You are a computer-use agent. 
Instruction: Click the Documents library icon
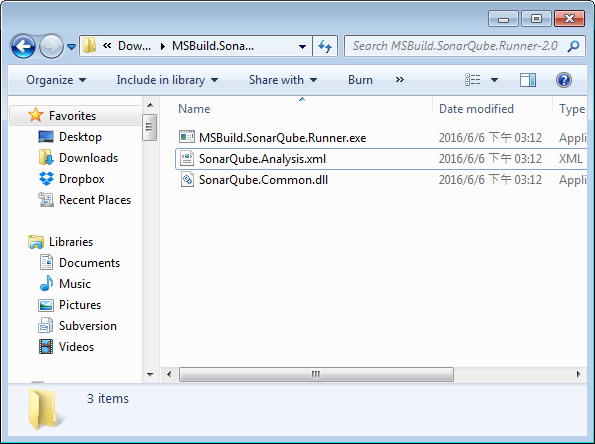tap(46, 263)
